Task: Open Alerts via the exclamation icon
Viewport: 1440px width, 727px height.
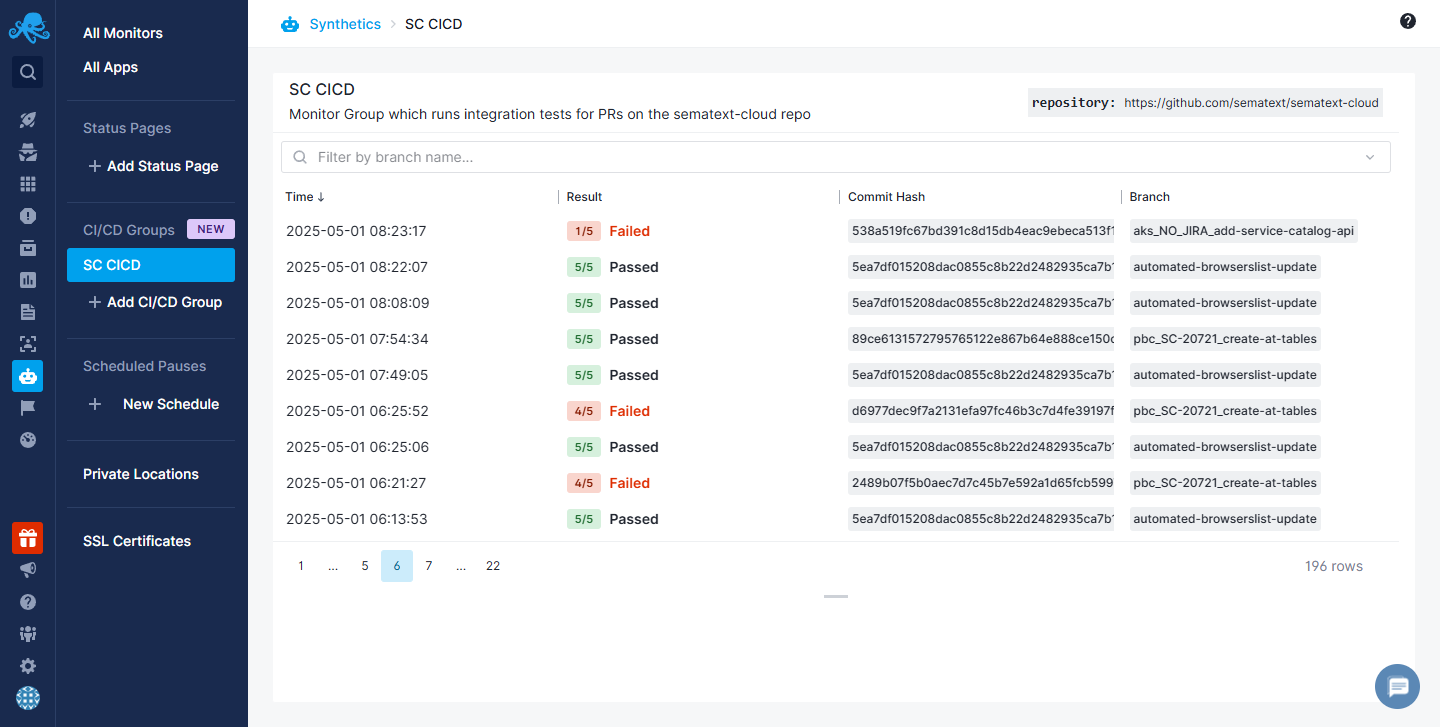Action: (x=27, y=215)
